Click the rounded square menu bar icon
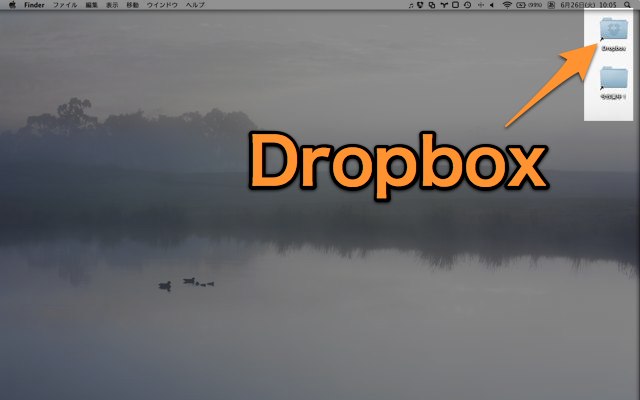The height and width of the screenshot is (400, 640). (456, 5)
